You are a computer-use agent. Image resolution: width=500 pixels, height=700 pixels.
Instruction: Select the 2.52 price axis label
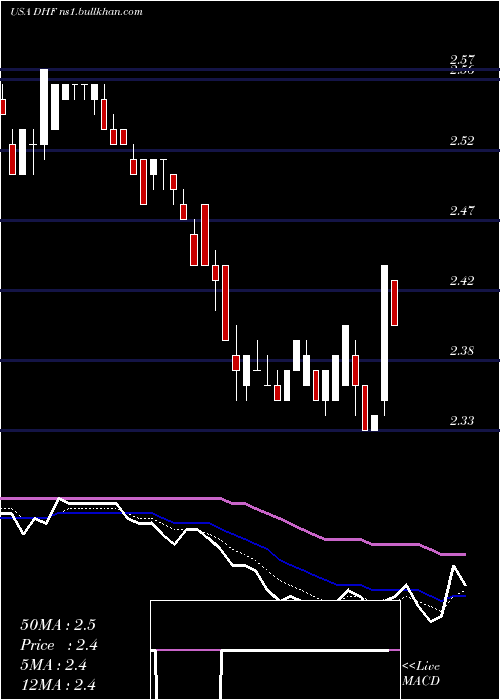462,141
